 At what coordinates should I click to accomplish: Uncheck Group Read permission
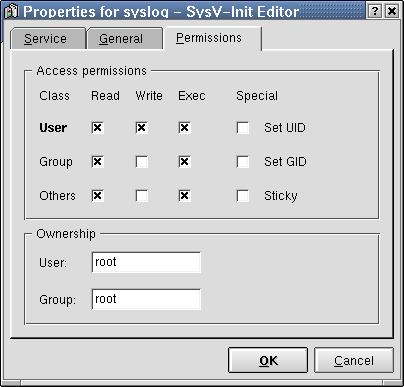click(98, 162)
